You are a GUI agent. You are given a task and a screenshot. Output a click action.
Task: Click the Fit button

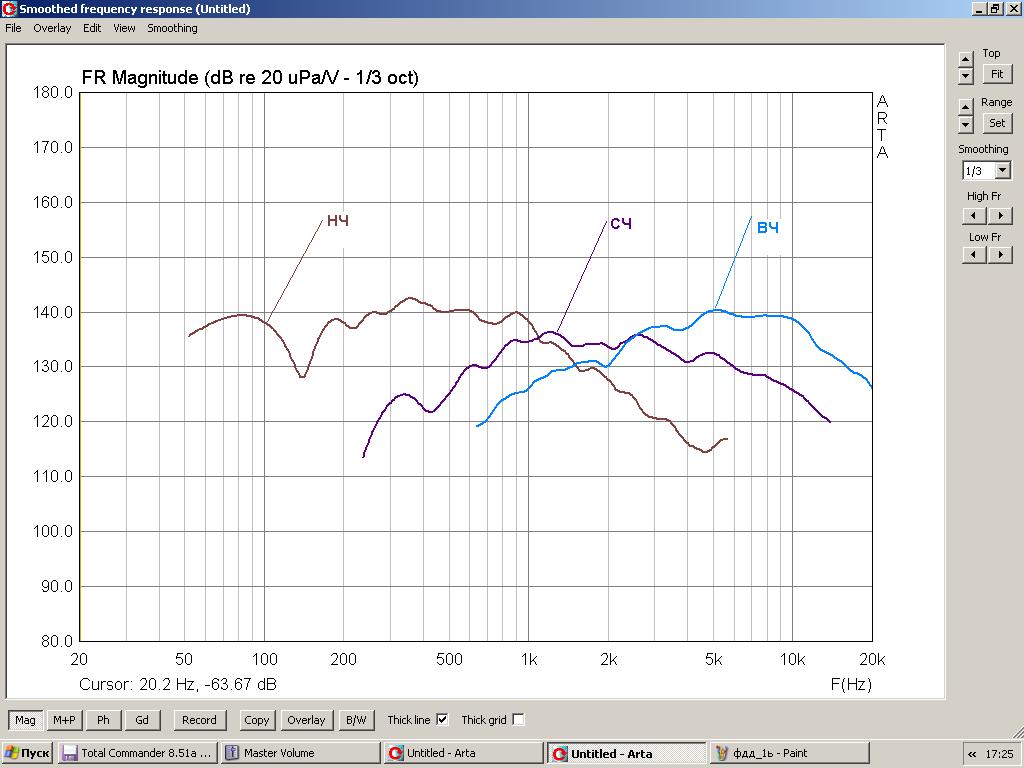click(997, 74)
